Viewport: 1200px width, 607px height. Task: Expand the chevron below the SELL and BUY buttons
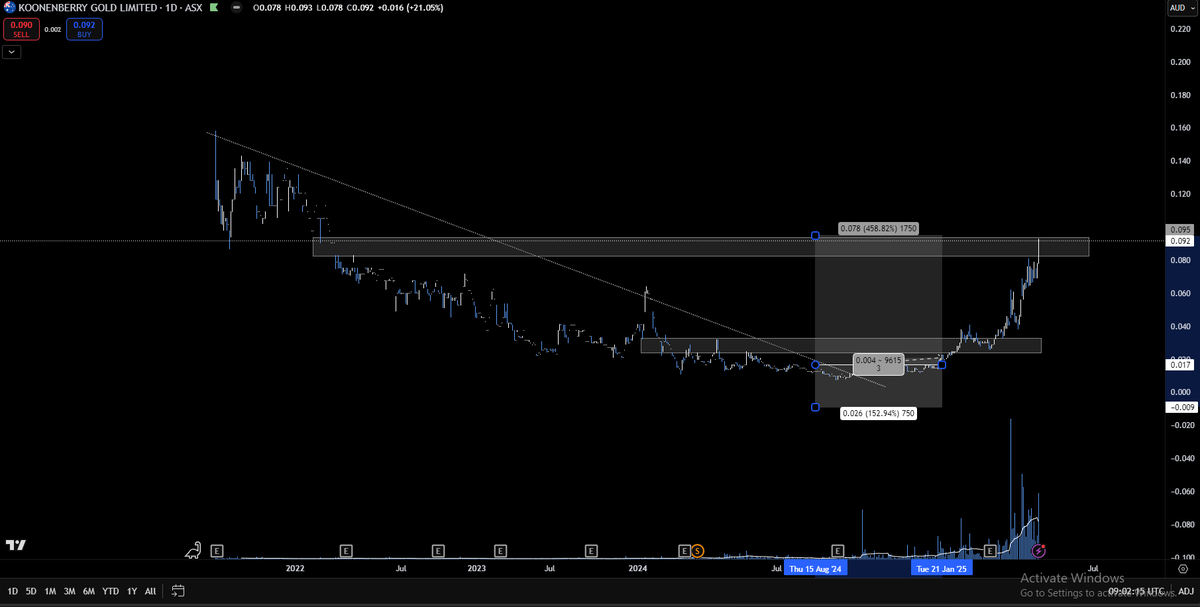pos(12,51)
